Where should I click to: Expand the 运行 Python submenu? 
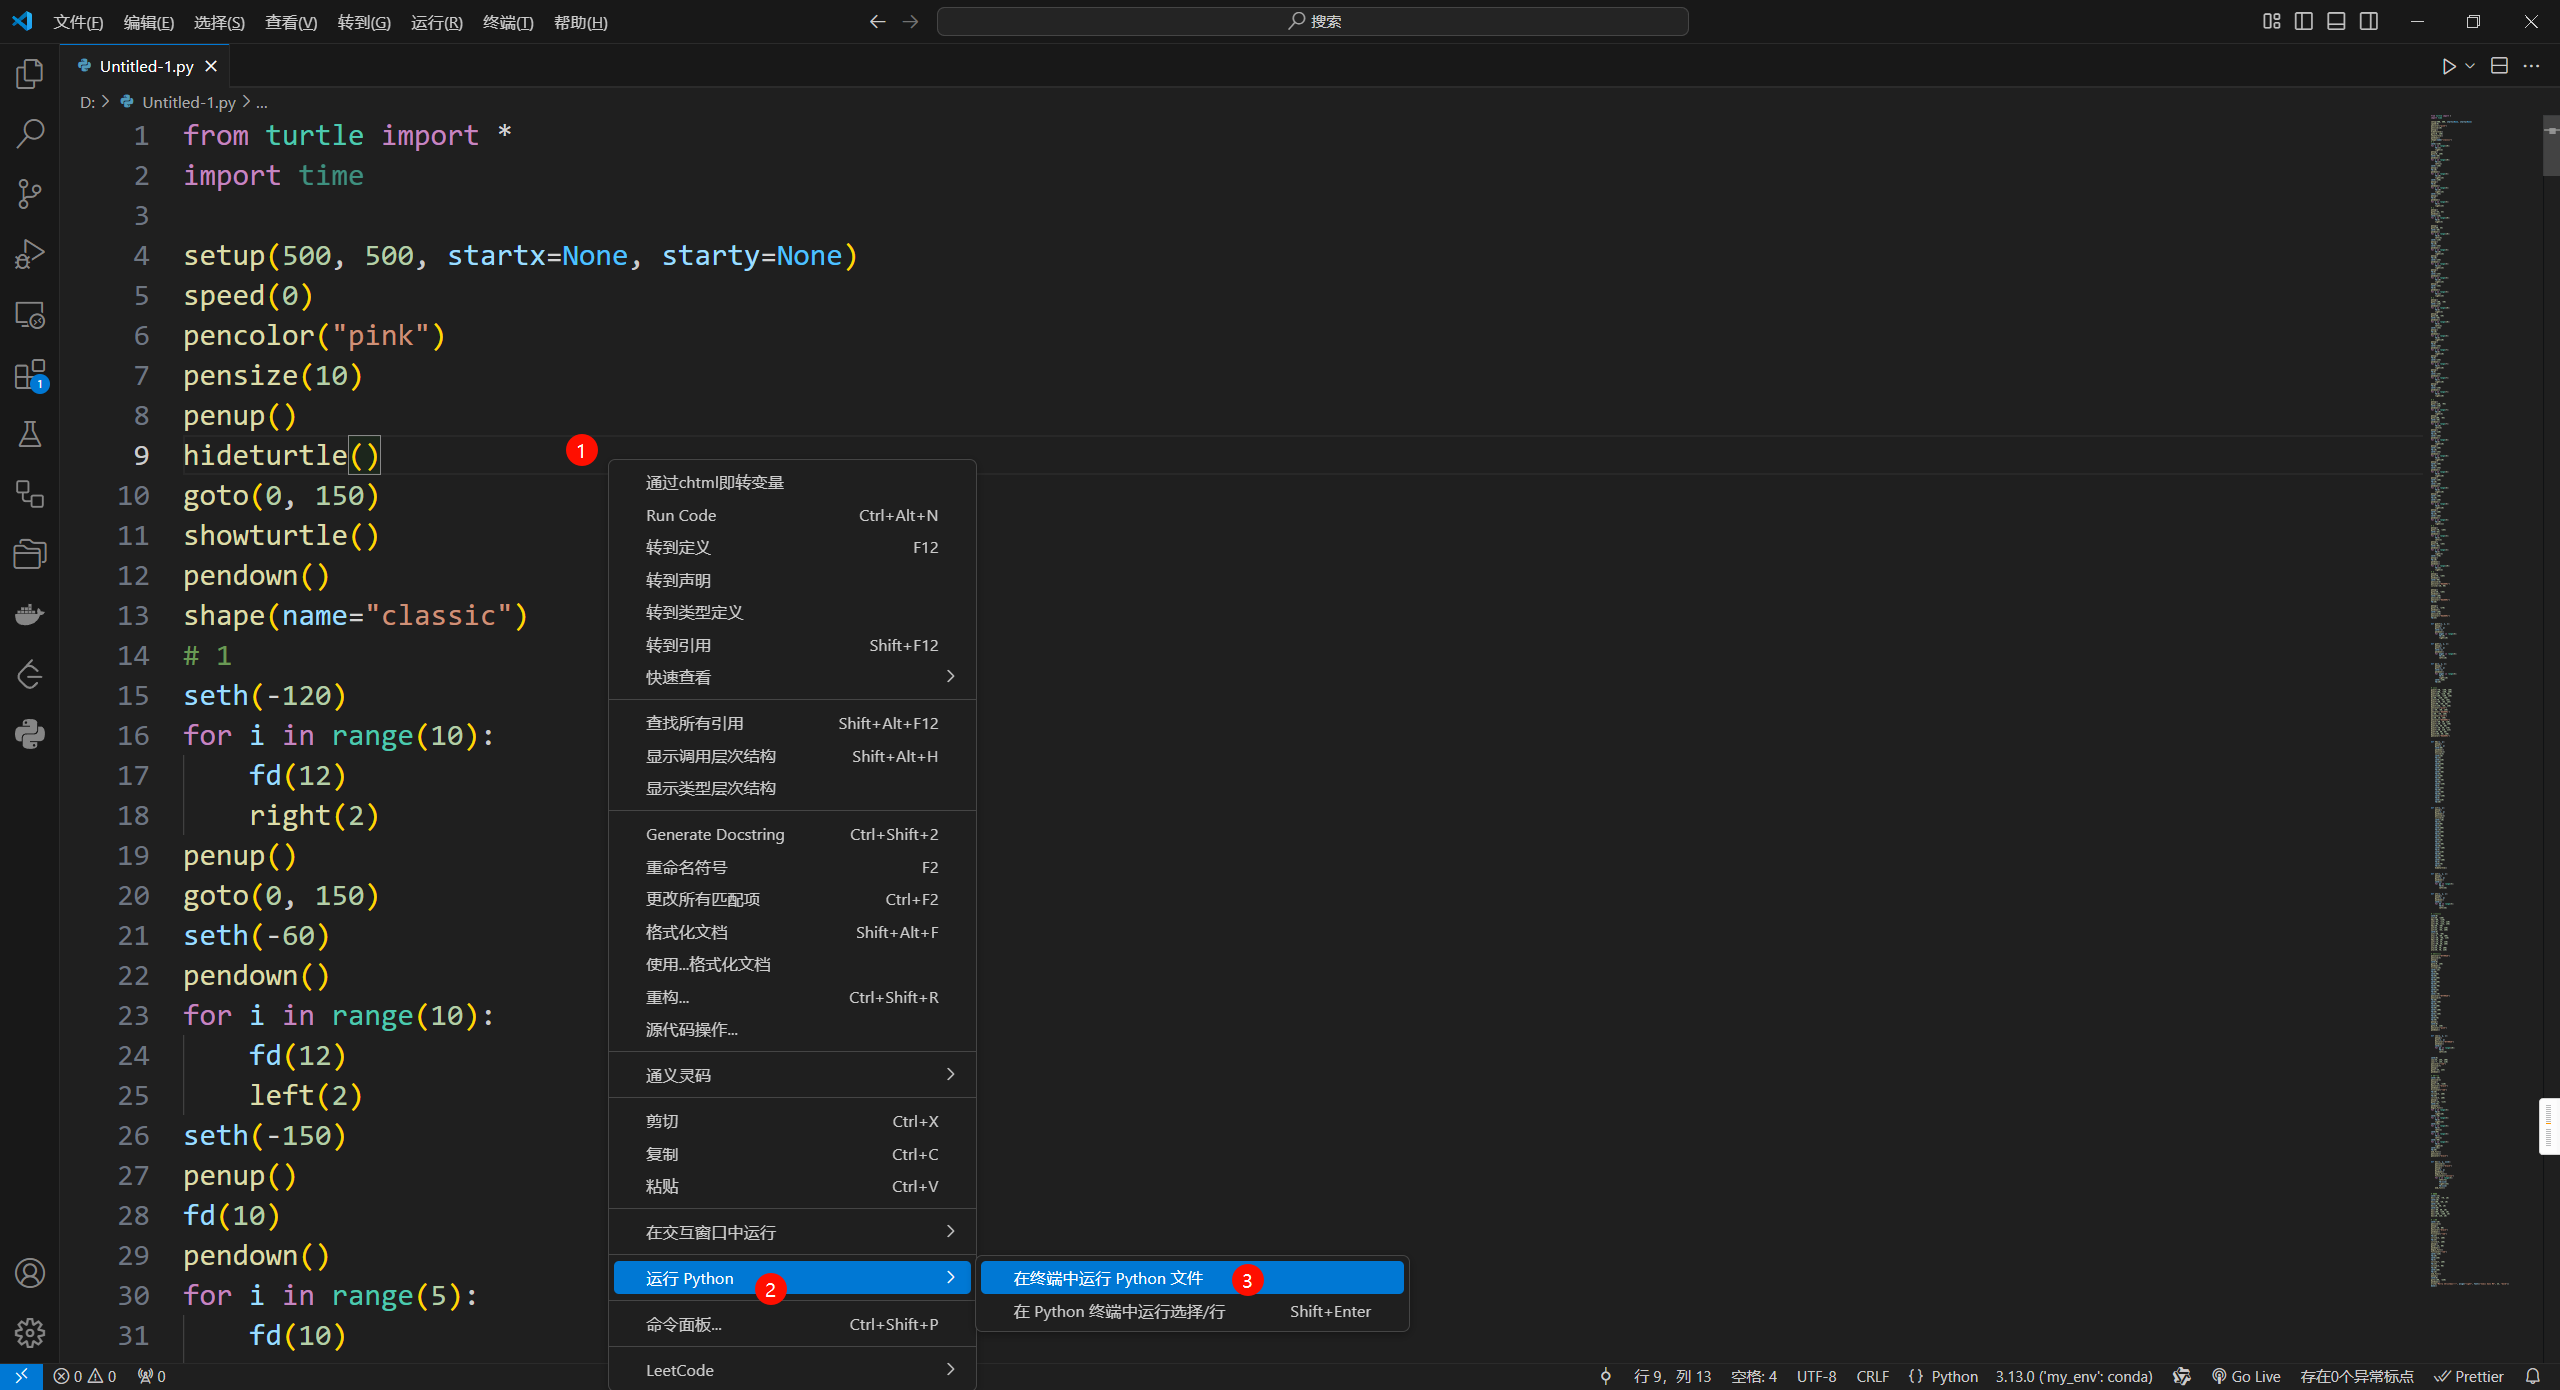point(792,1278)
